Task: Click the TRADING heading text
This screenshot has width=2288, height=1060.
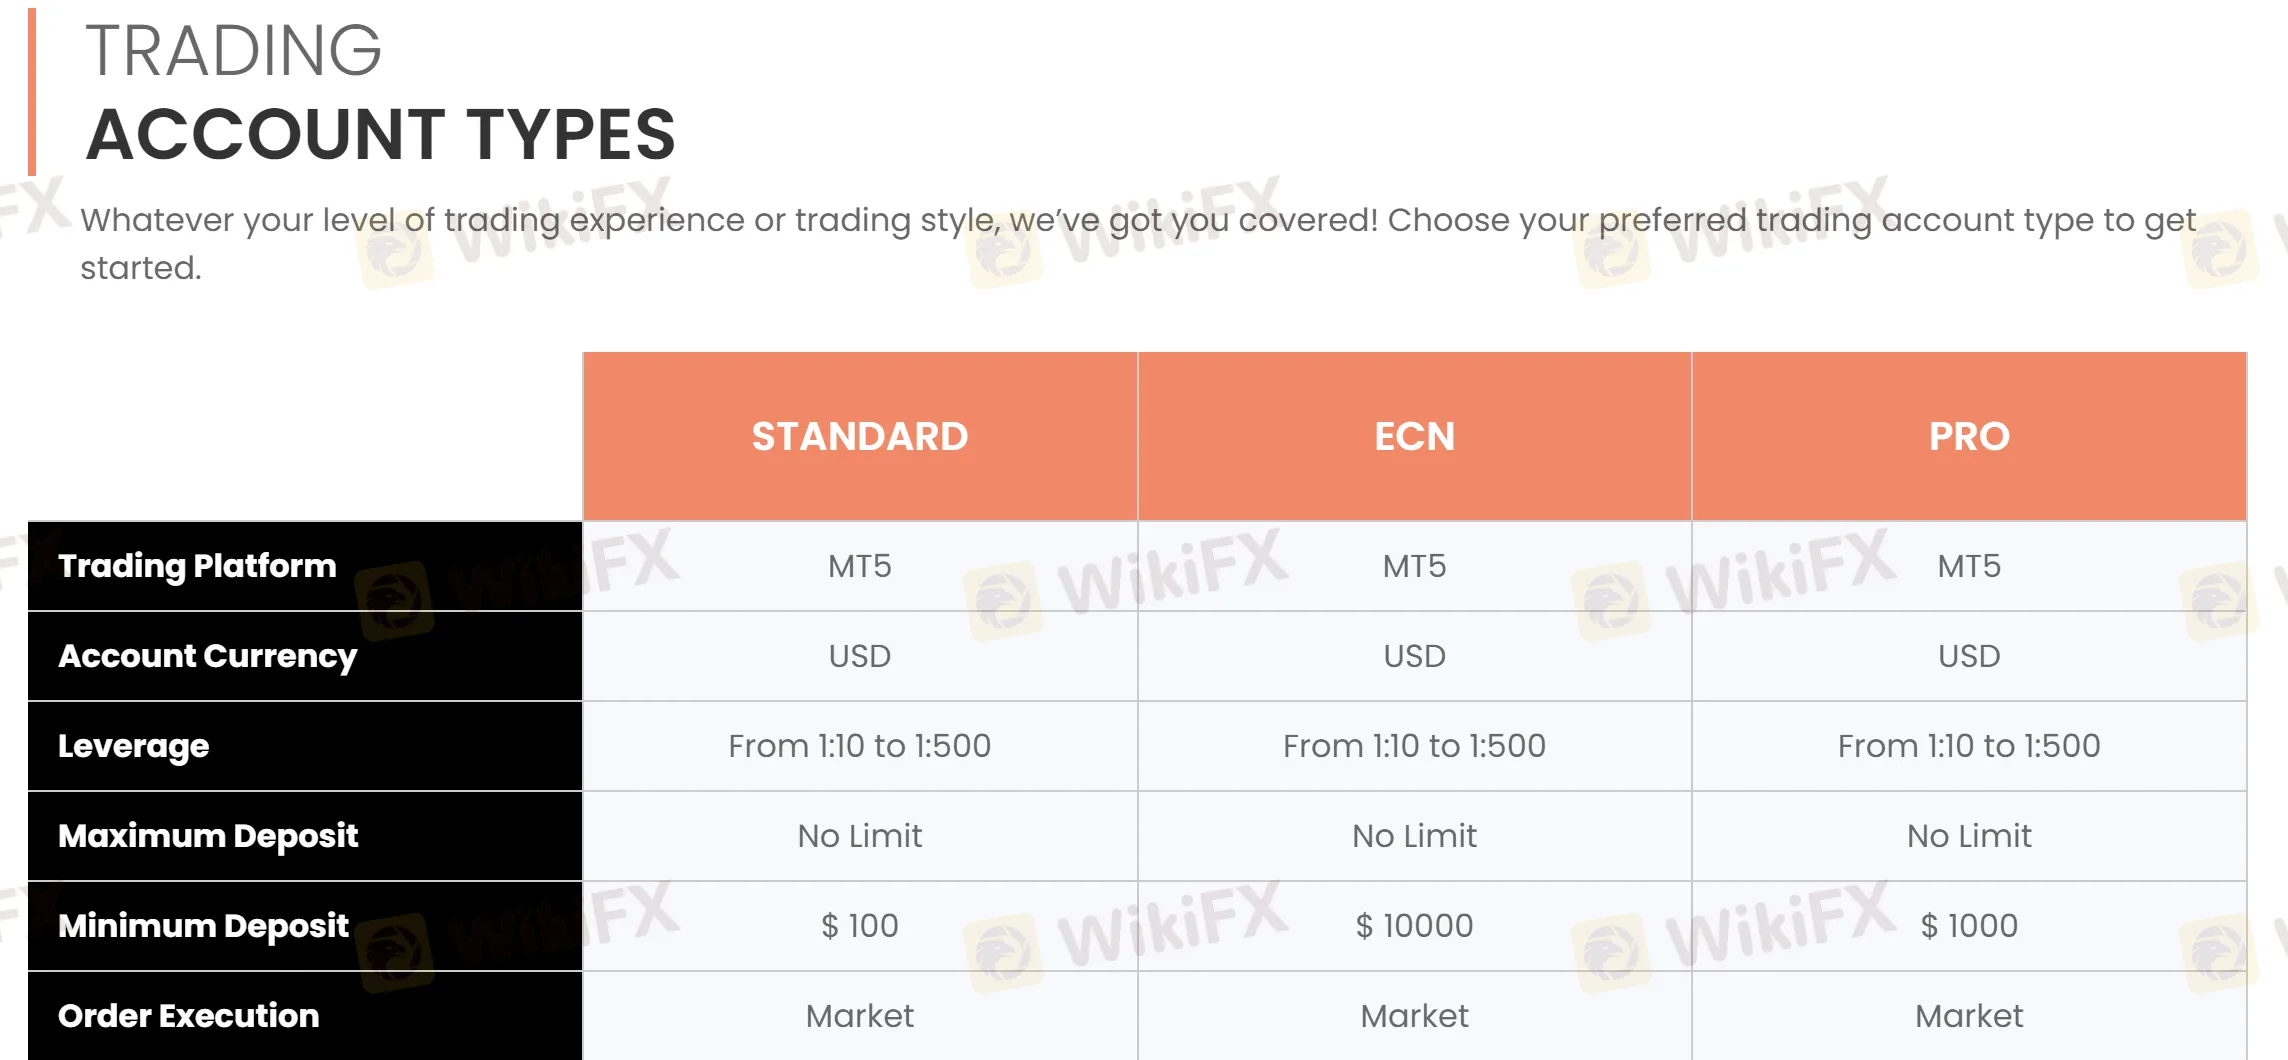Action: tap(233, 50)
